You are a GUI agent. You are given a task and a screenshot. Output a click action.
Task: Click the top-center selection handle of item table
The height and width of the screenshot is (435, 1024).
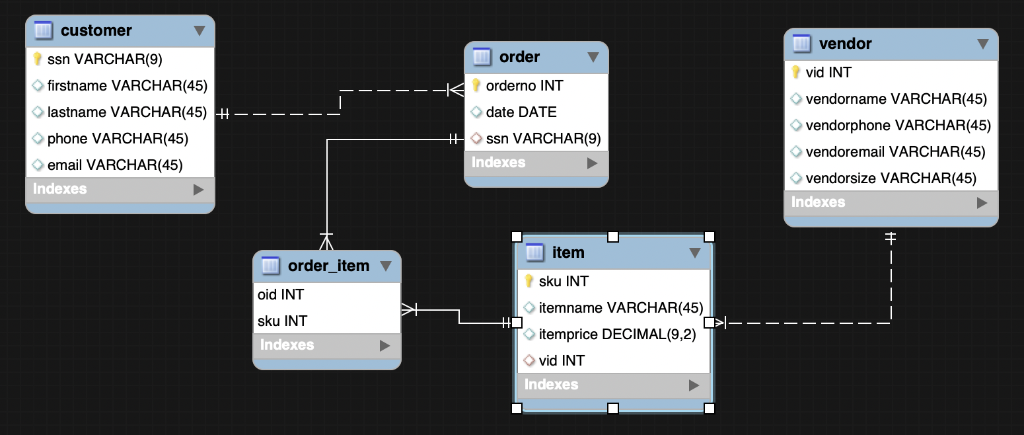click(x=613, y=236)
